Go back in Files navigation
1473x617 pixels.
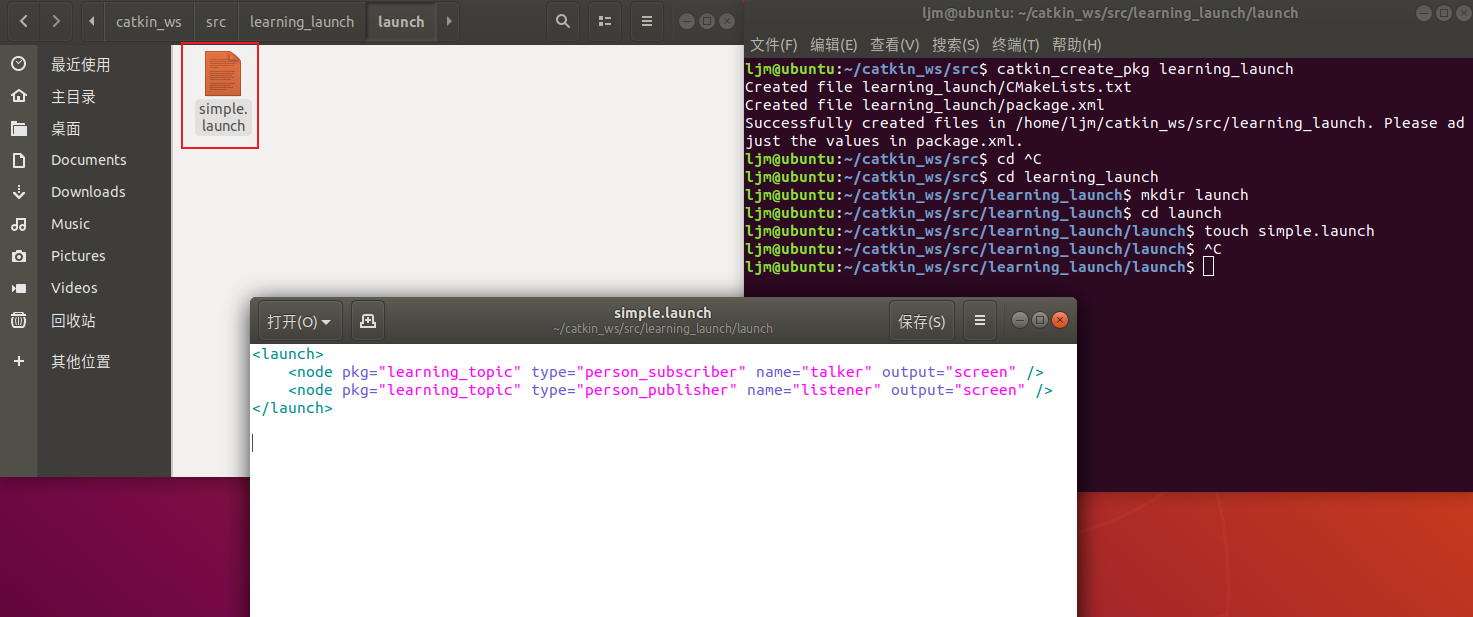(x=23, y=21)
